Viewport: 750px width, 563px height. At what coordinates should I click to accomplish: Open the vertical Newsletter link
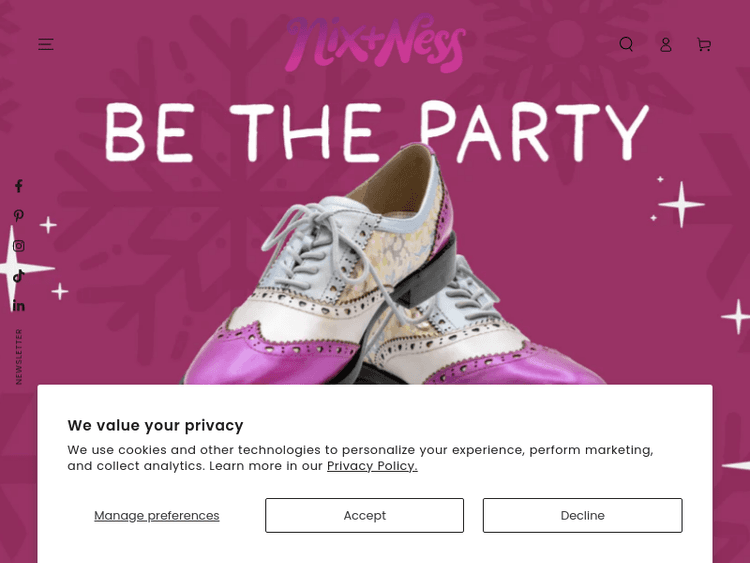pyautogui.click(x=19, y=356)
